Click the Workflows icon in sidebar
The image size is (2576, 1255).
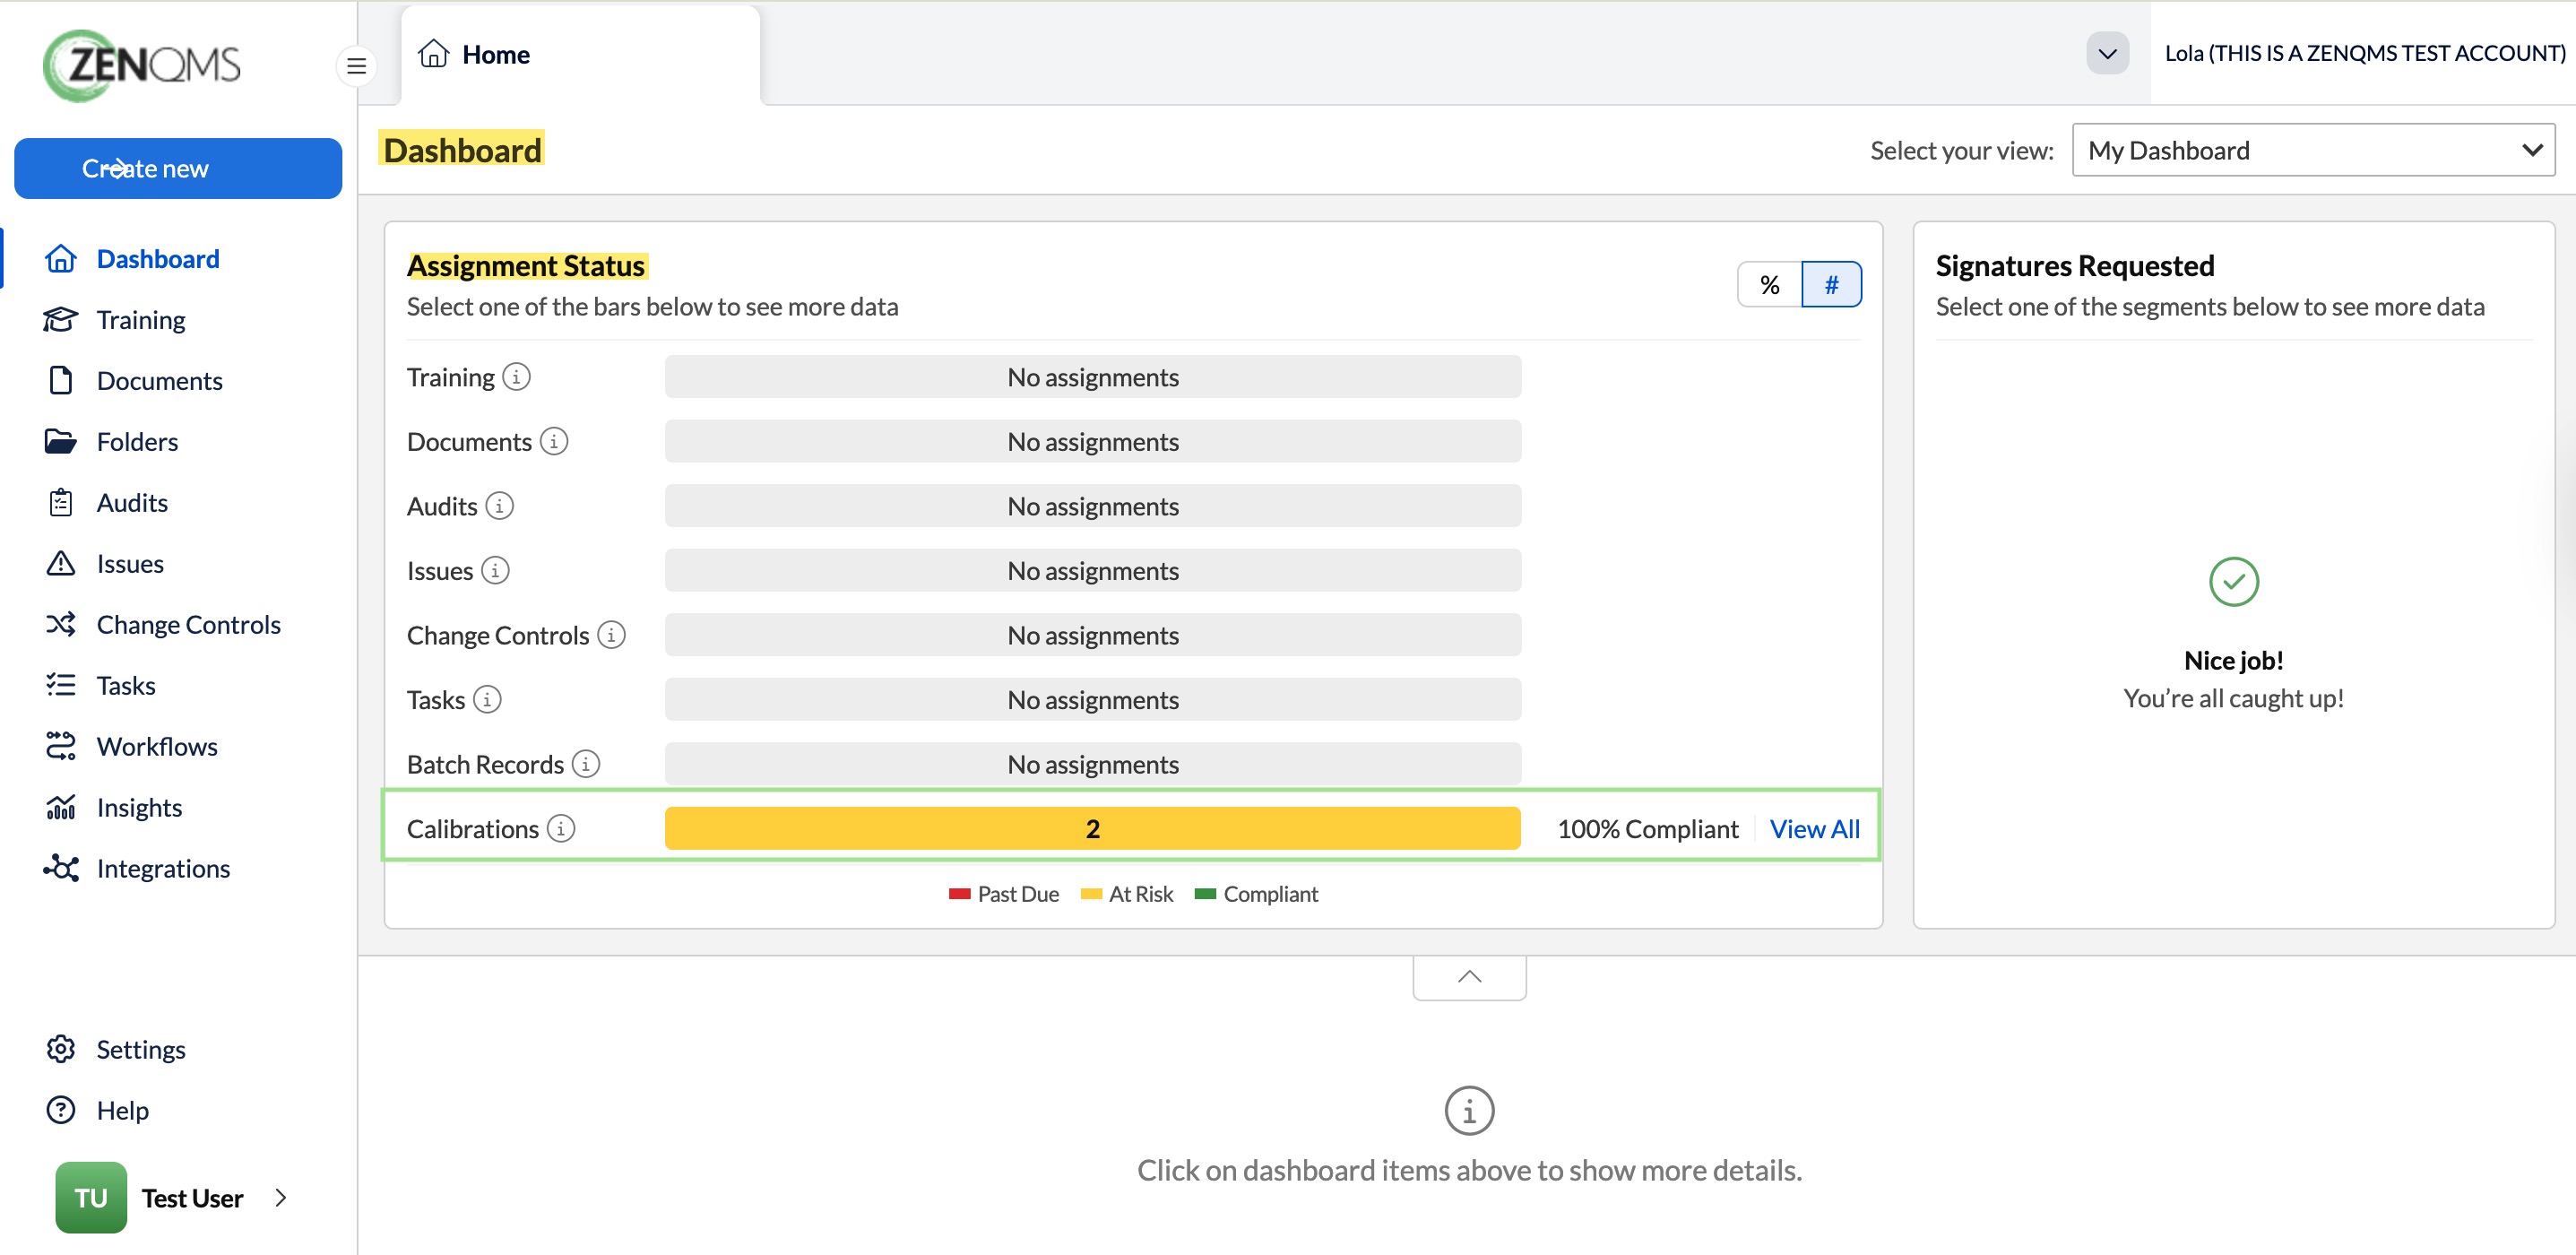pyautogui.click(x=61, y=746)
